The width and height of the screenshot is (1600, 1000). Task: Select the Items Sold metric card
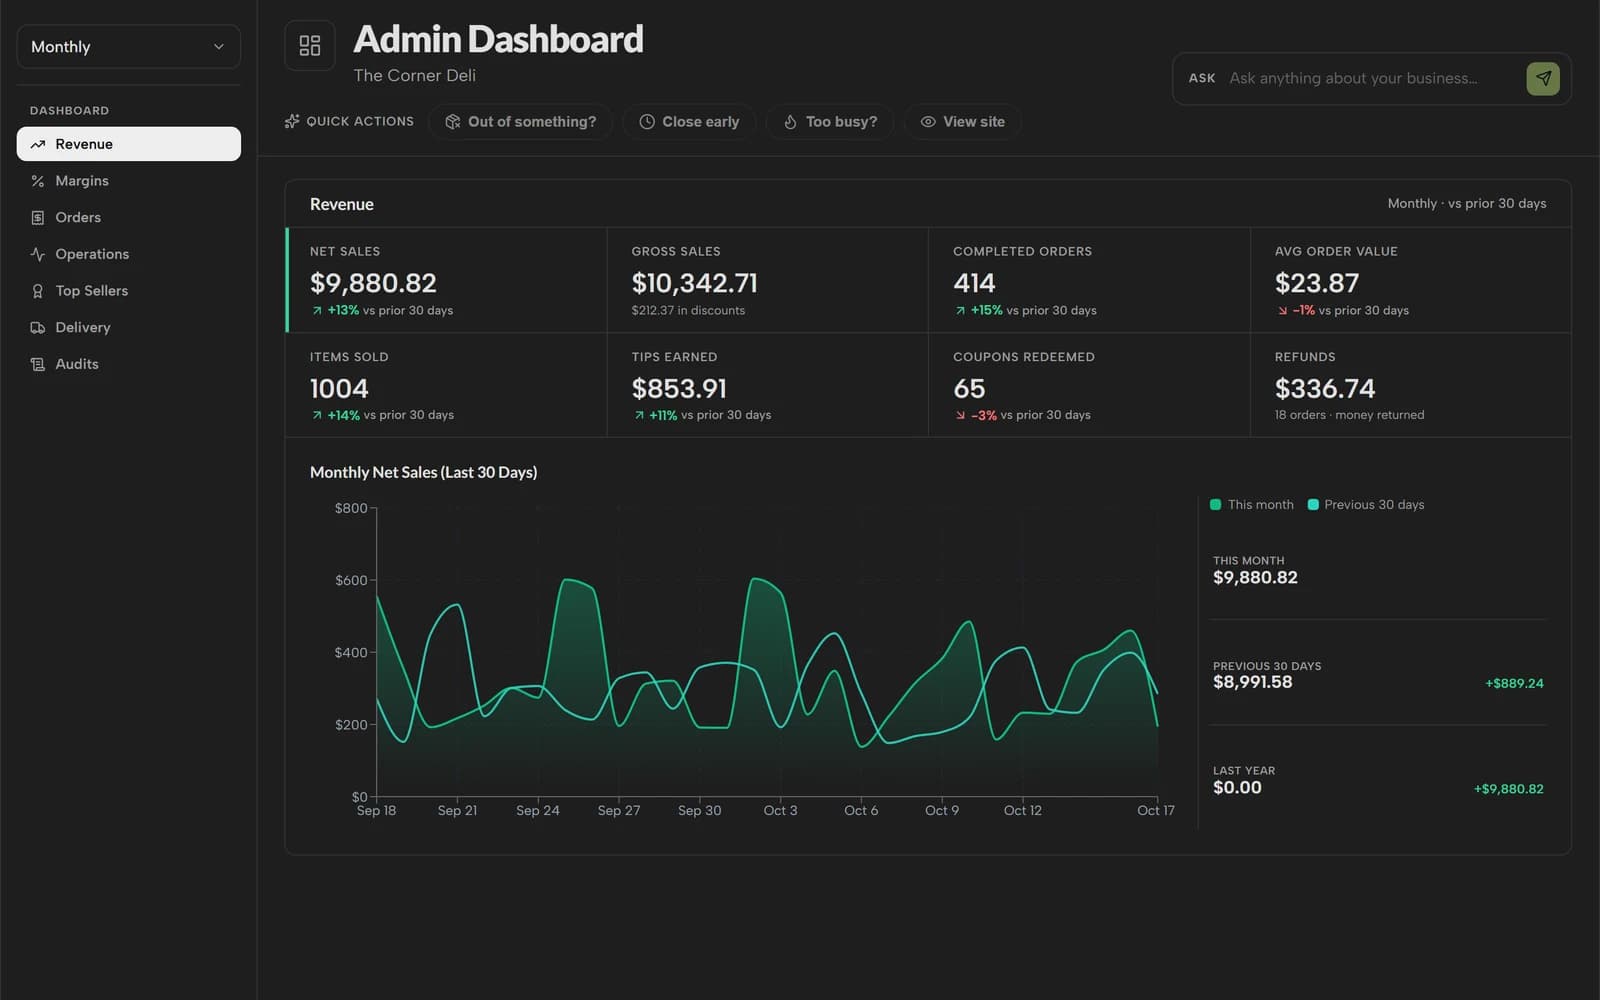point(447,385)
